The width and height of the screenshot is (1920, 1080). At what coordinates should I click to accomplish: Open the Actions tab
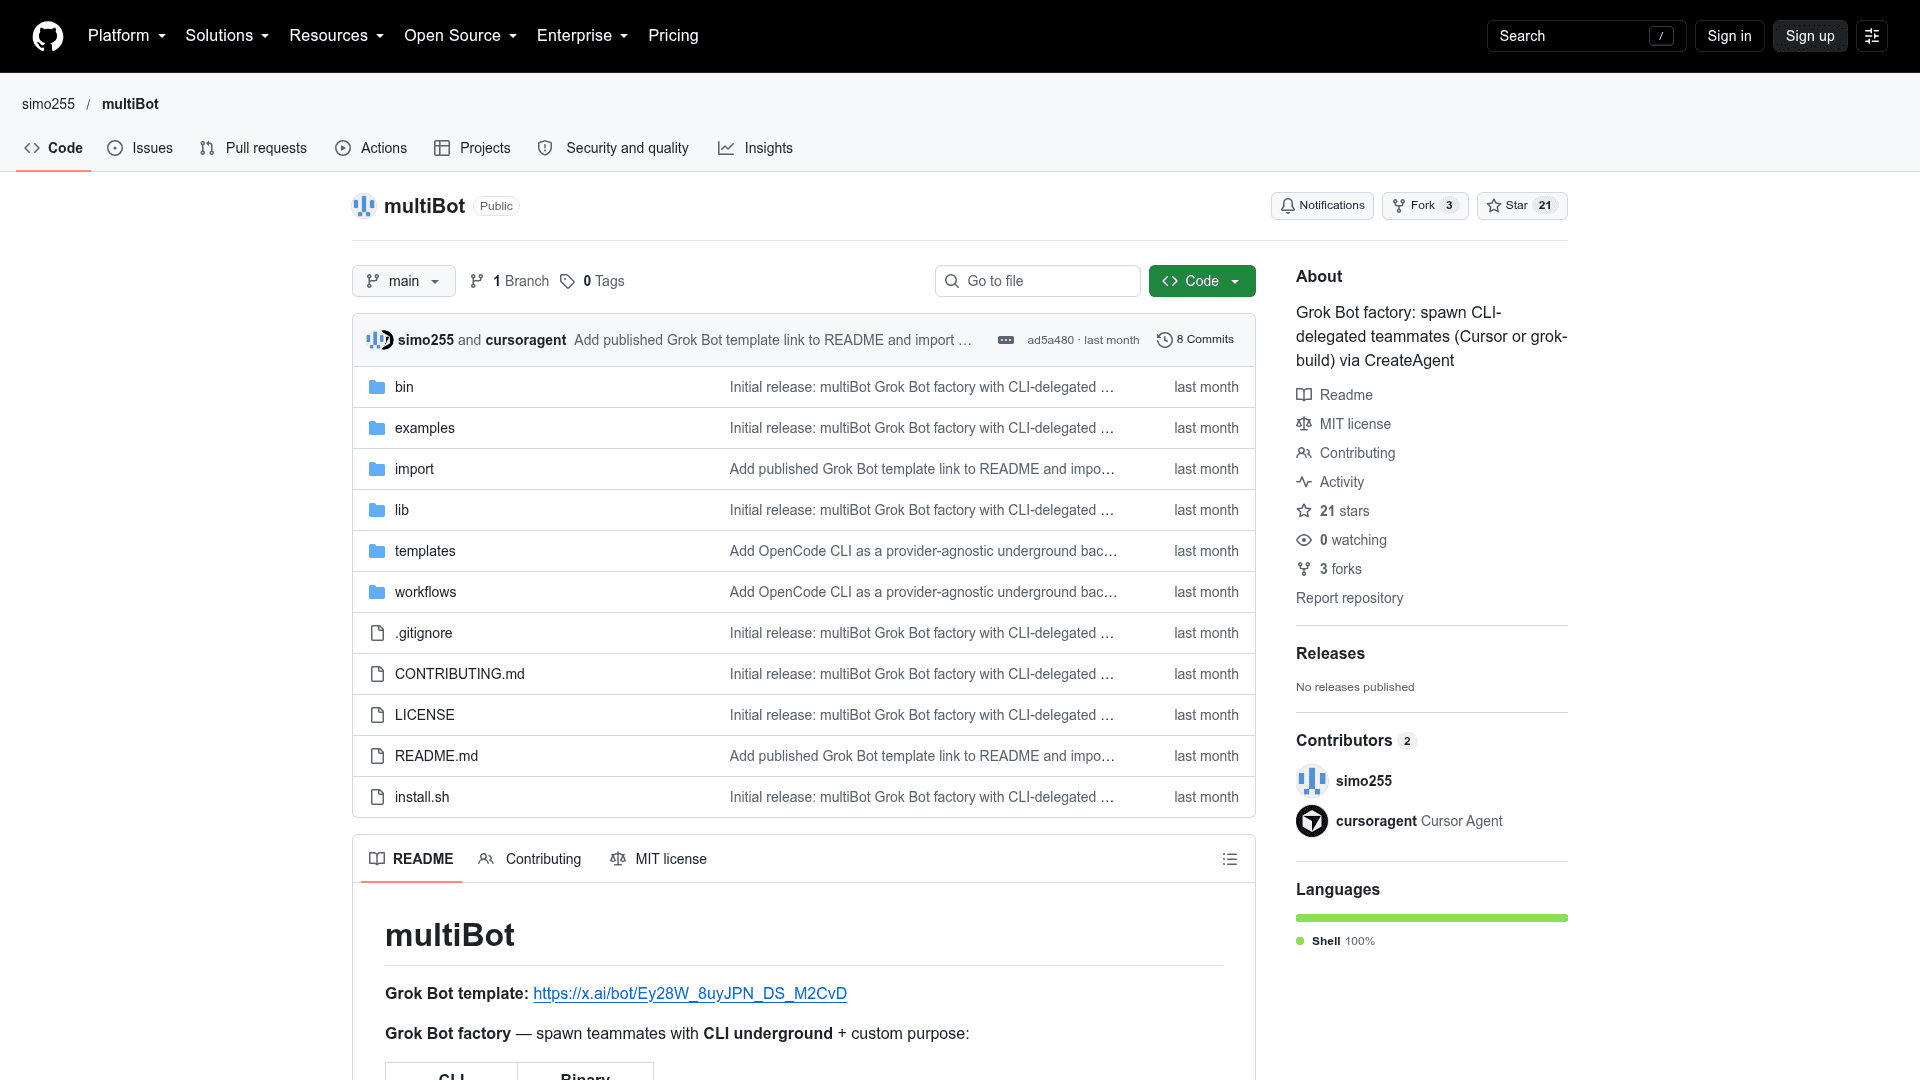pyautogui.click(x=371, y=148)
